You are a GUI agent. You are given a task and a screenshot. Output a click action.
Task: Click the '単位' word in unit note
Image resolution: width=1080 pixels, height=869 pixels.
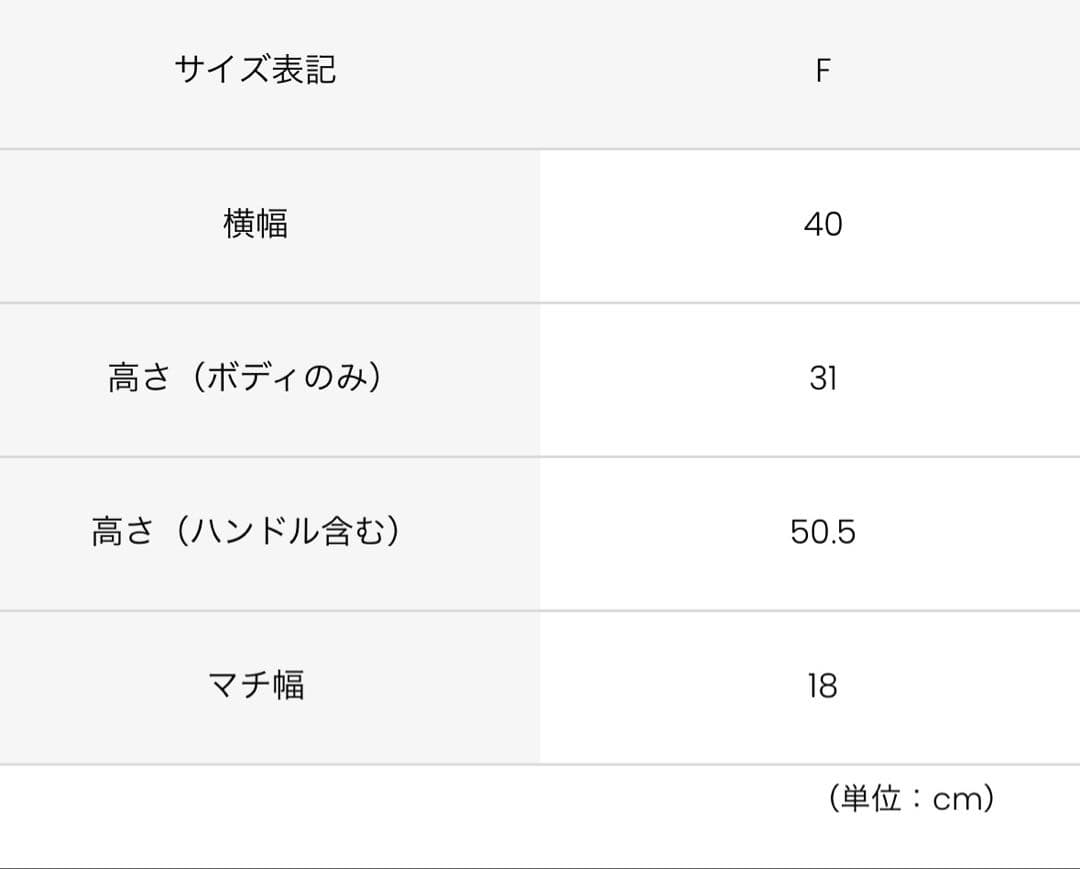[x=872, y=799]
